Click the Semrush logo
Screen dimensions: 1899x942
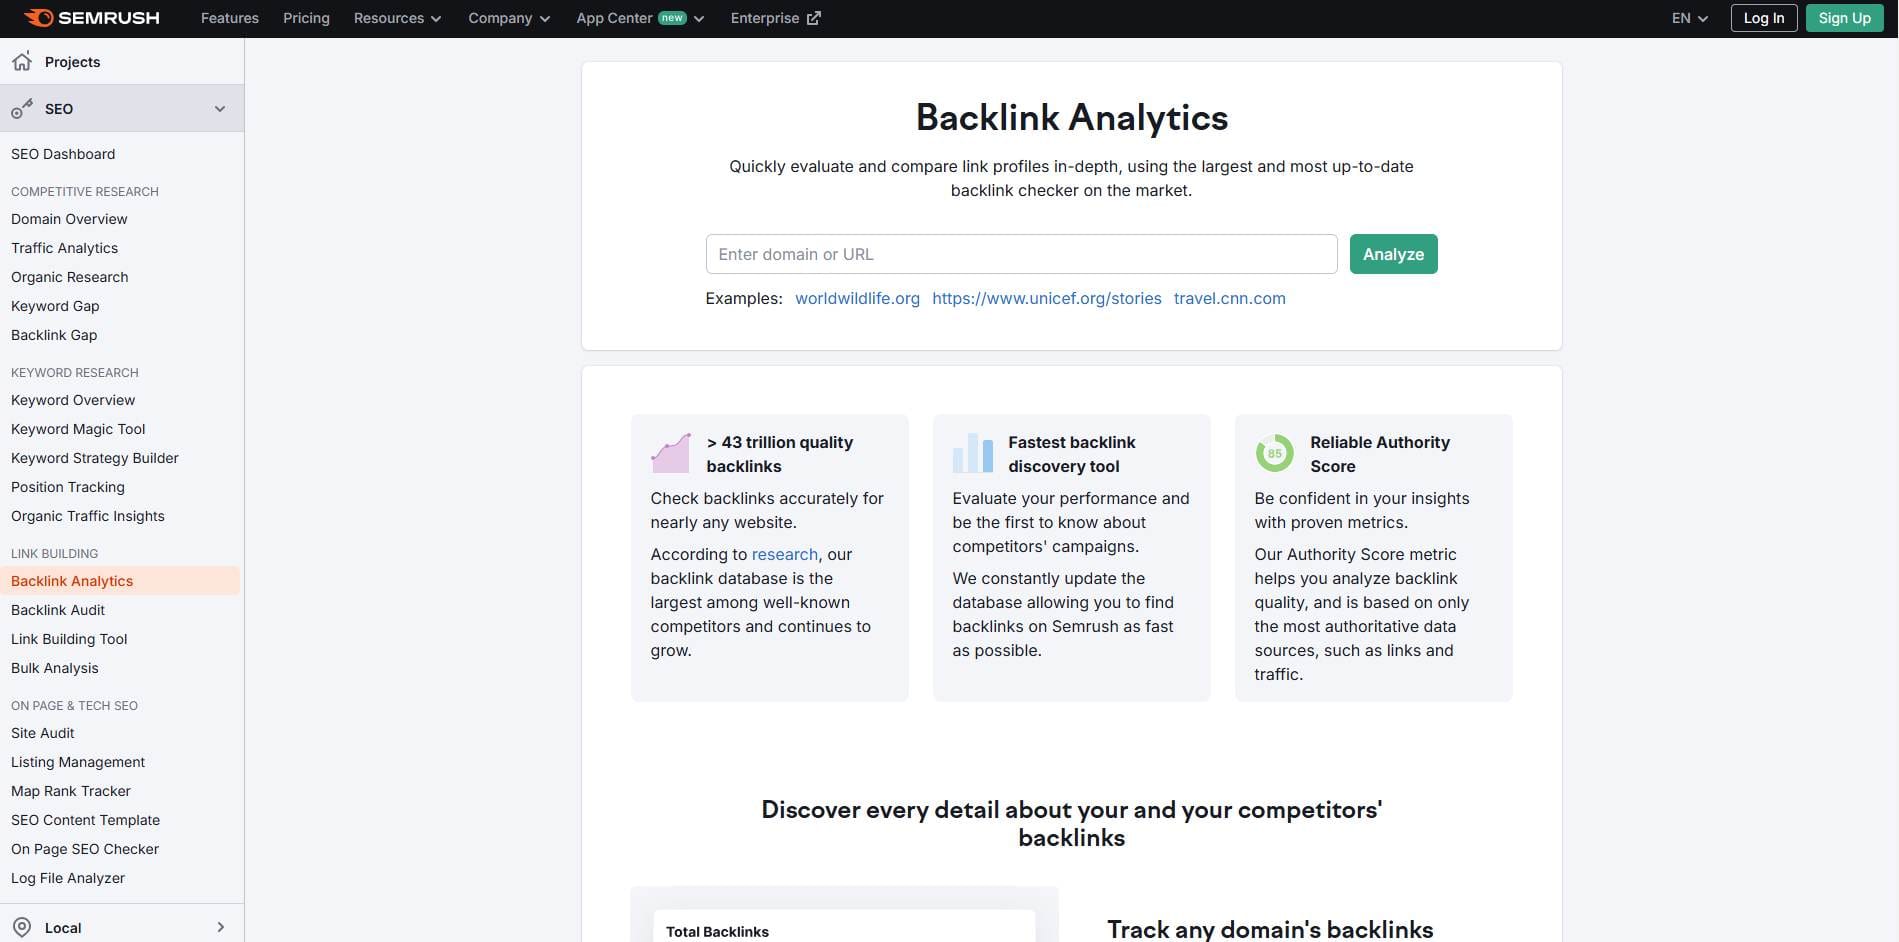click(91, 18)
